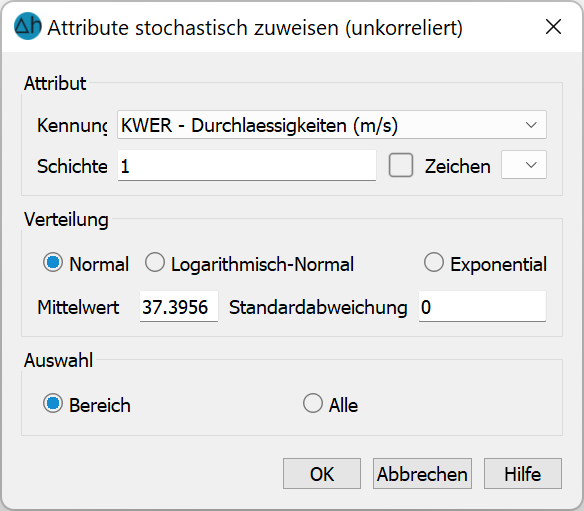Click the Abbrechen button
This screenshot has height=511, width=584.
pos(422,474)
